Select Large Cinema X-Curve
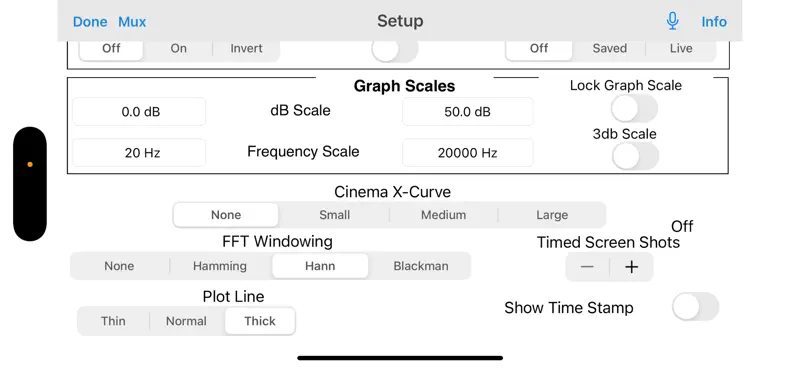Image resolution: width=800 pixels, height=368 pixels. coord(552,215)
